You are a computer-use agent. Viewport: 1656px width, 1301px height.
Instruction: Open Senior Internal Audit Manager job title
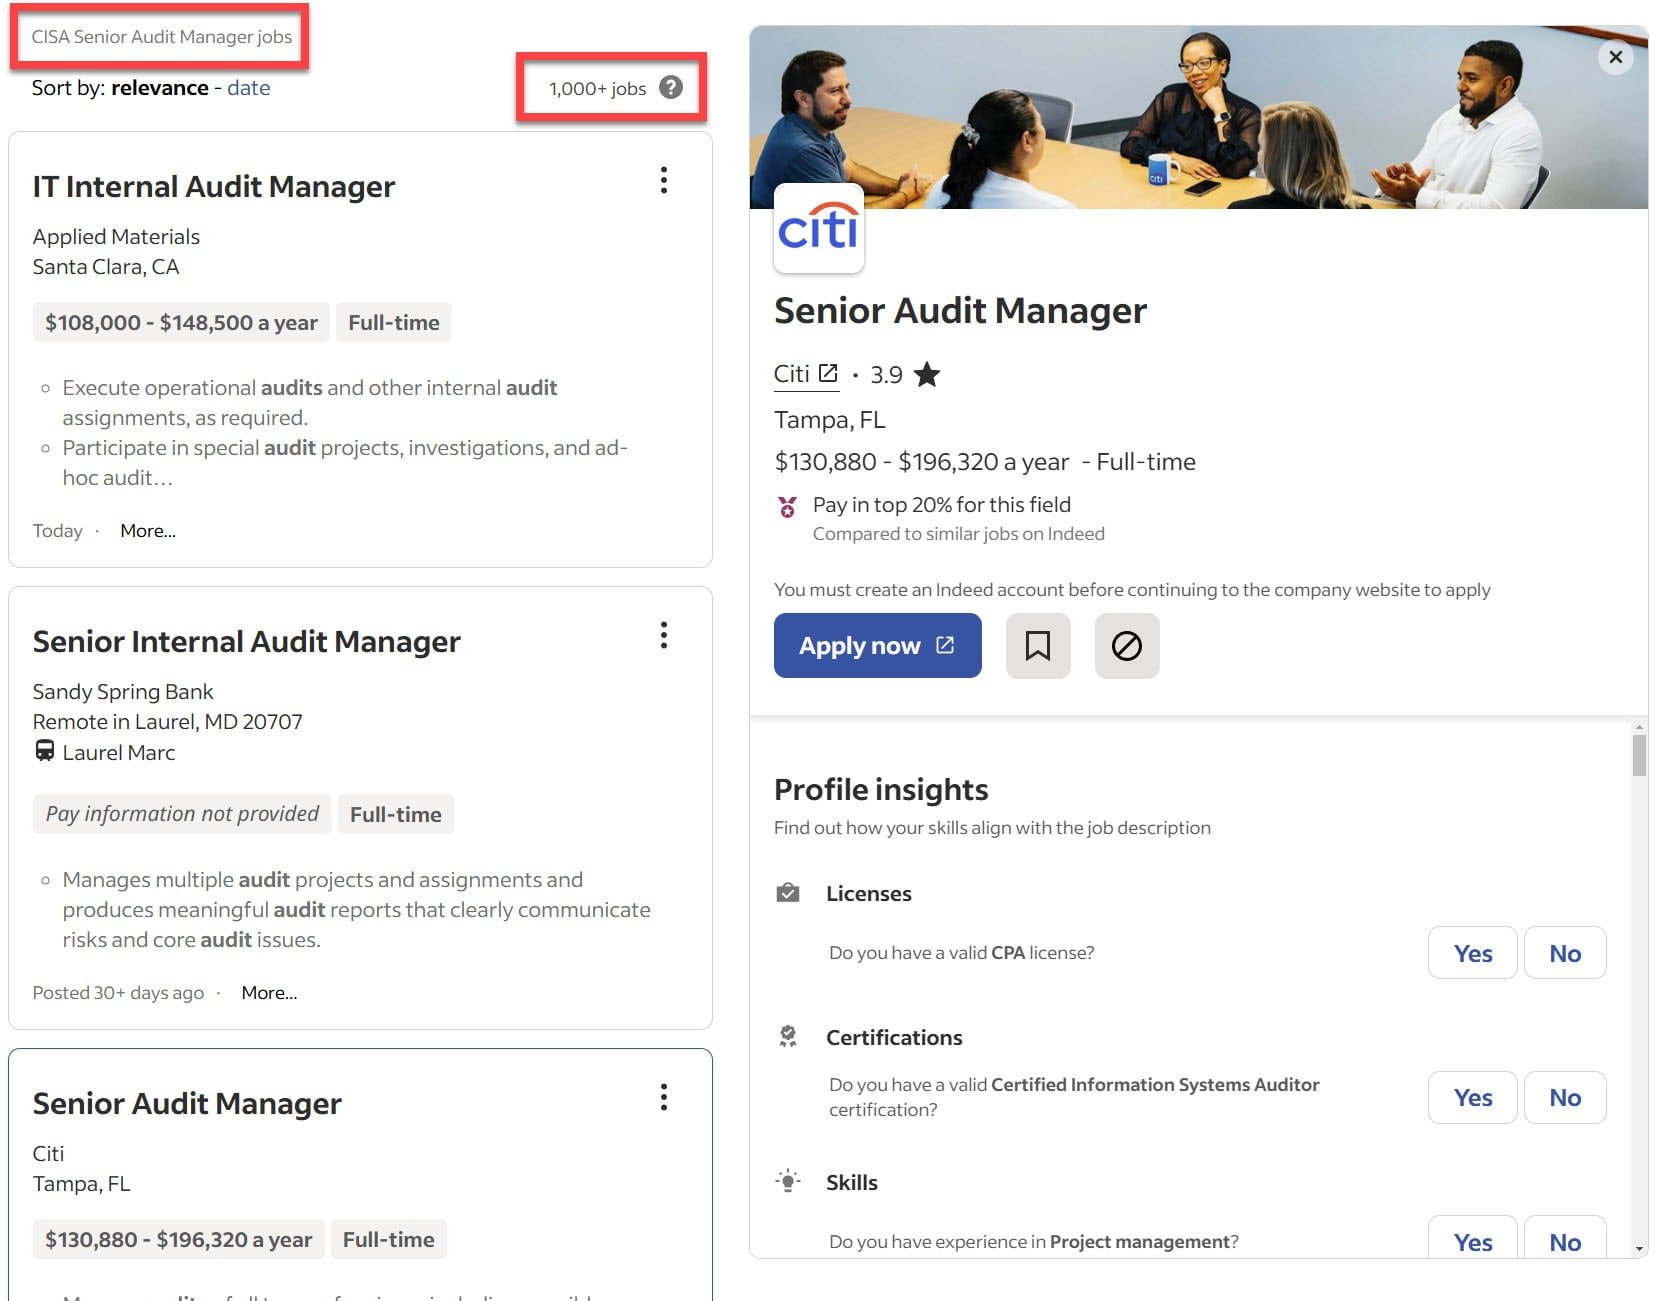[x=246, y=641]
